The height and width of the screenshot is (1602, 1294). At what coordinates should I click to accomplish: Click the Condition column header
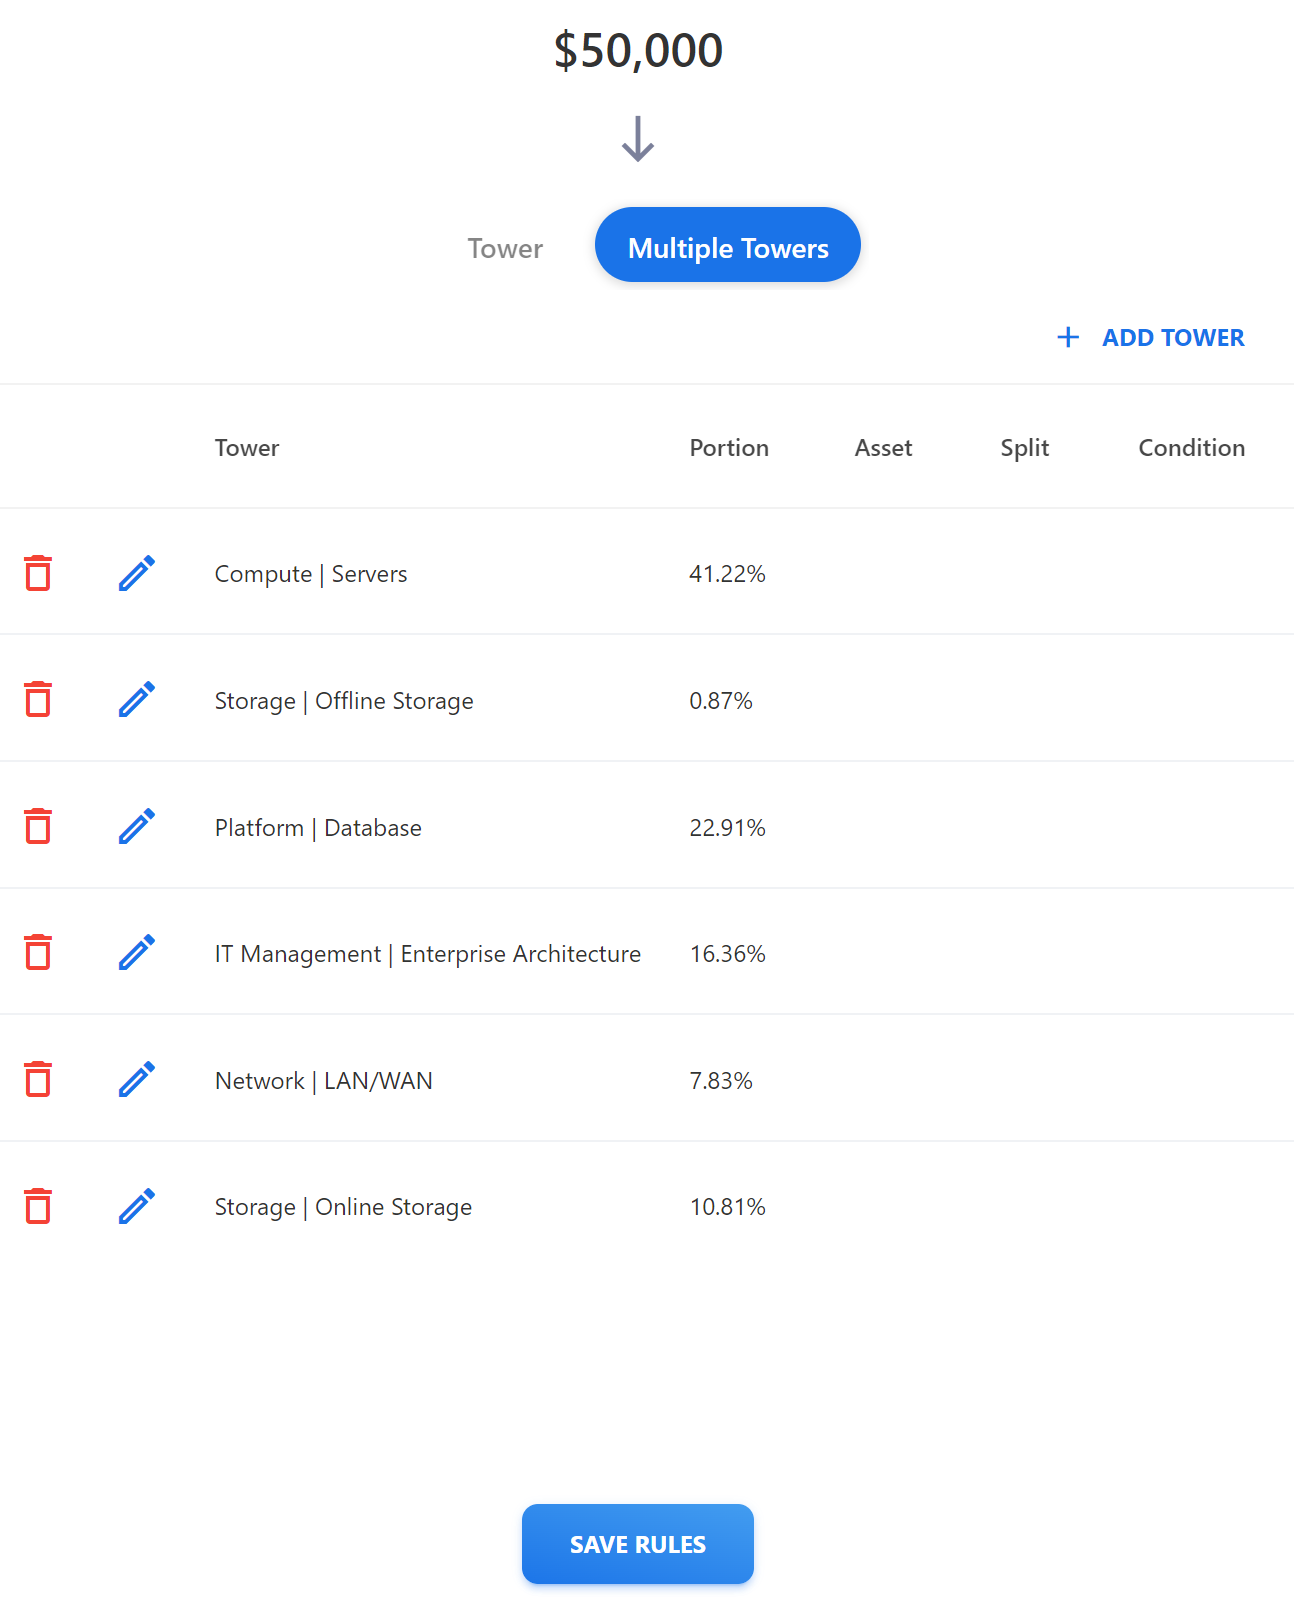(x=1191, y=448)
